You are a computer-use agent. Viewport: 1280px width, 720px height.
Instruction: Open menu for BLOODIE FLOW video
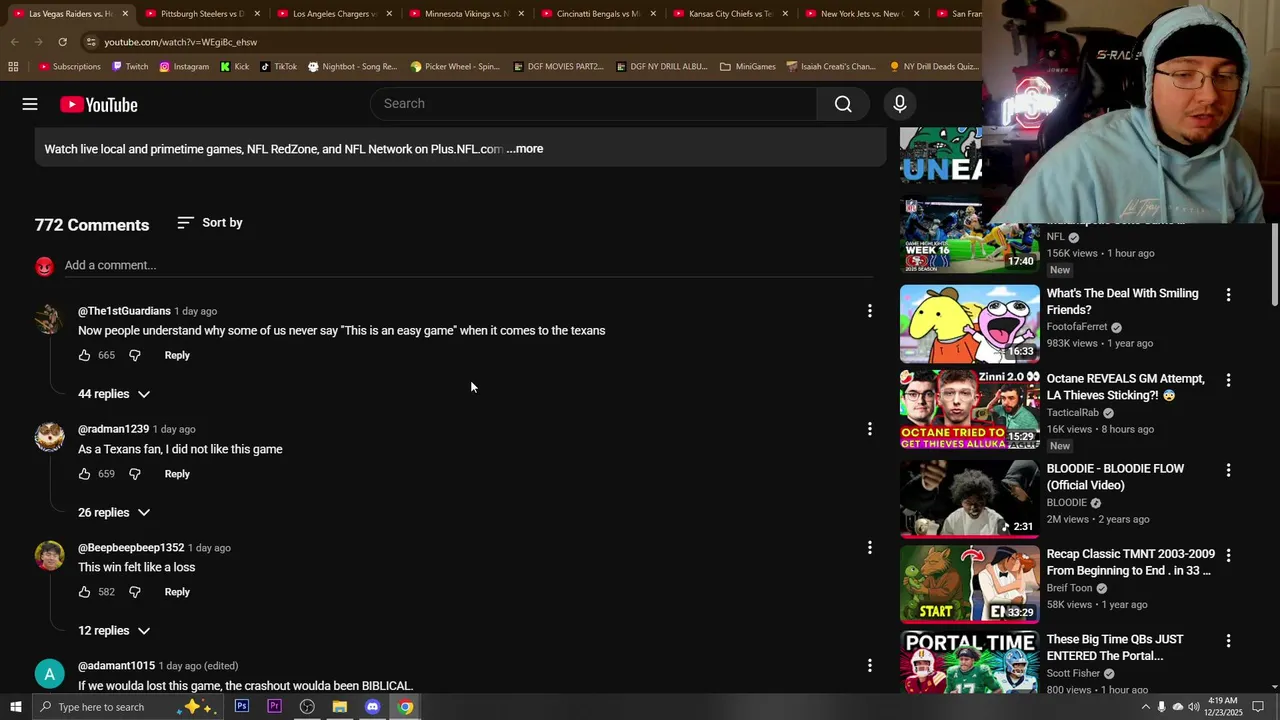[1228, 470]
